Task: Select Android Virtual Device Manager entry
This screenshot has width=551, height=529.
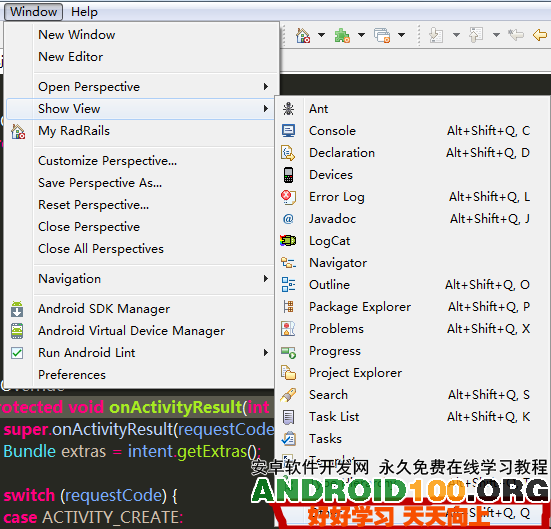Action: pyautogui.click(x=131, y=331)
